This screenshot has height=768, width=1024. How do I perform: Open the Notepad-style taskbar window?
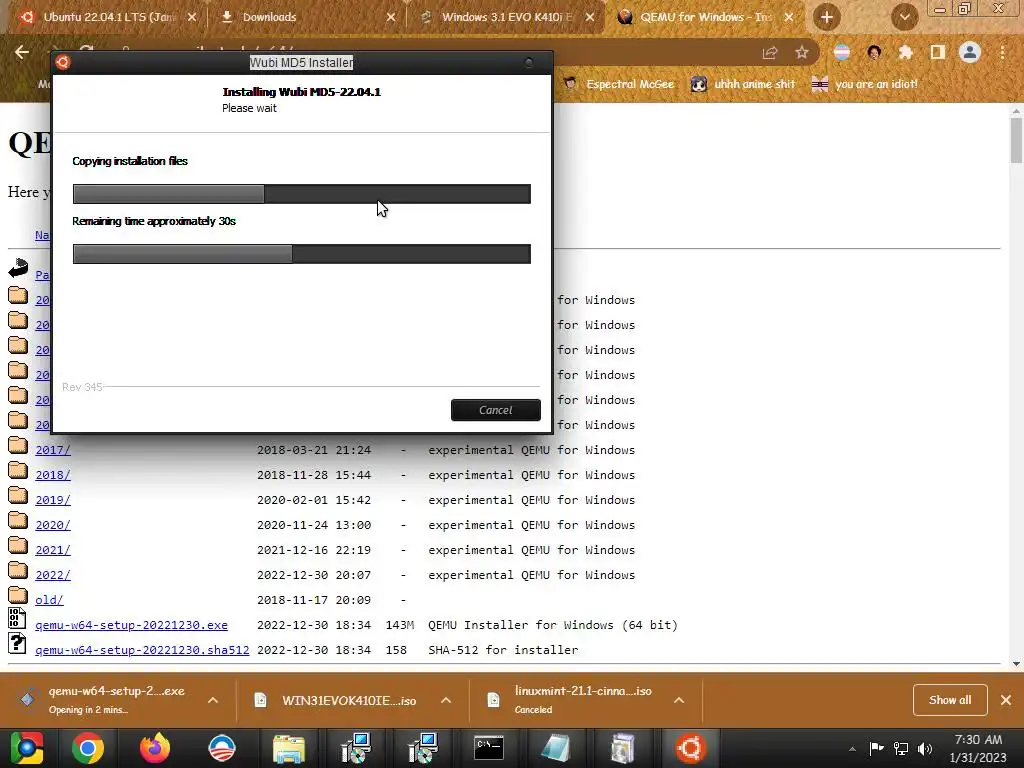pyautogui.click(x=556, y=748)
